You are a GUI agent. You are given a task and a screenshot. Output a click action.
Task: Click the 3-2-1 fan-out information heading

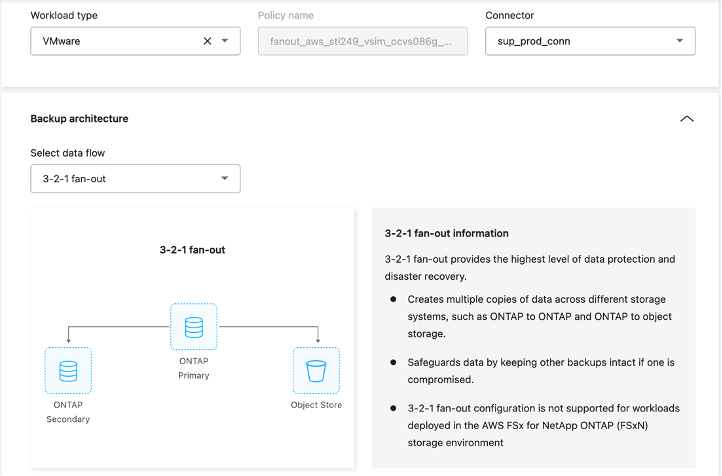446,233
